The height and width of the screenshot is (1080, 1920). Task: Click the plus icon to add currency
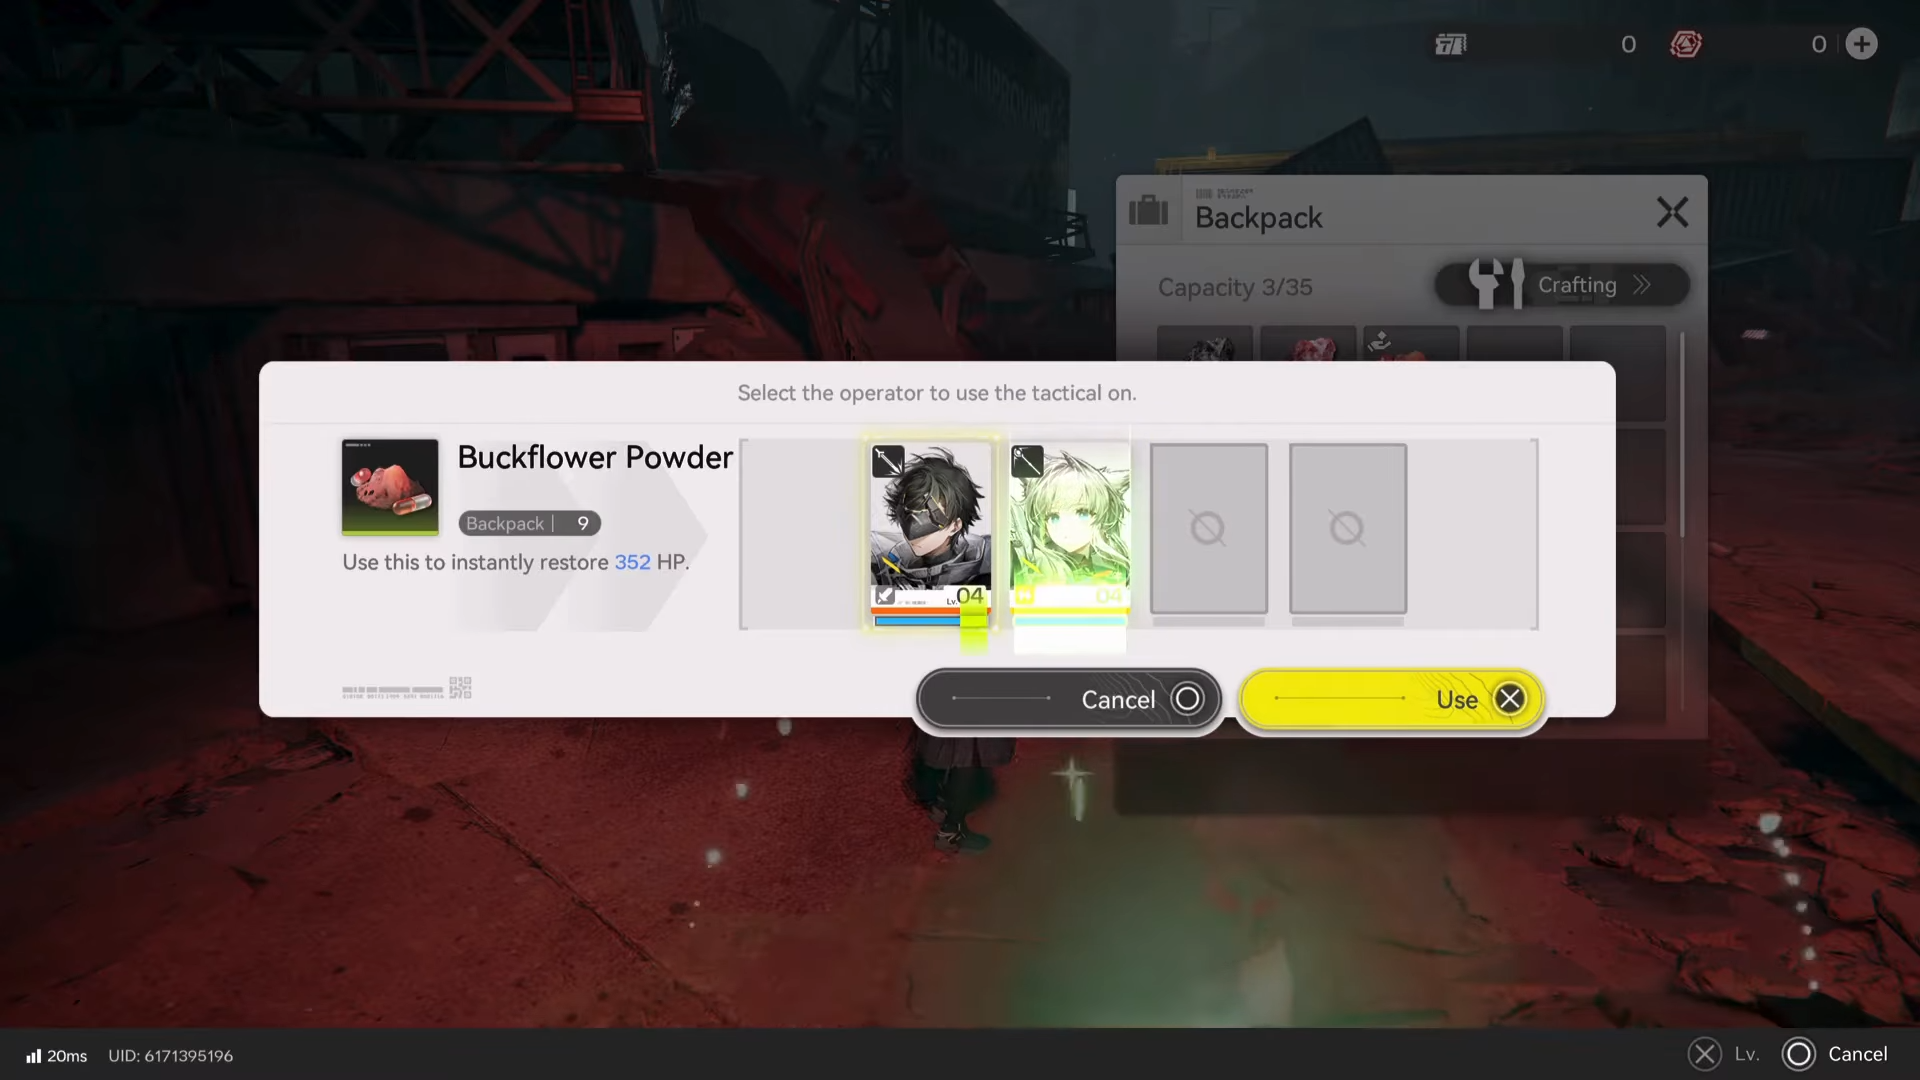(x=1861, y=44)
